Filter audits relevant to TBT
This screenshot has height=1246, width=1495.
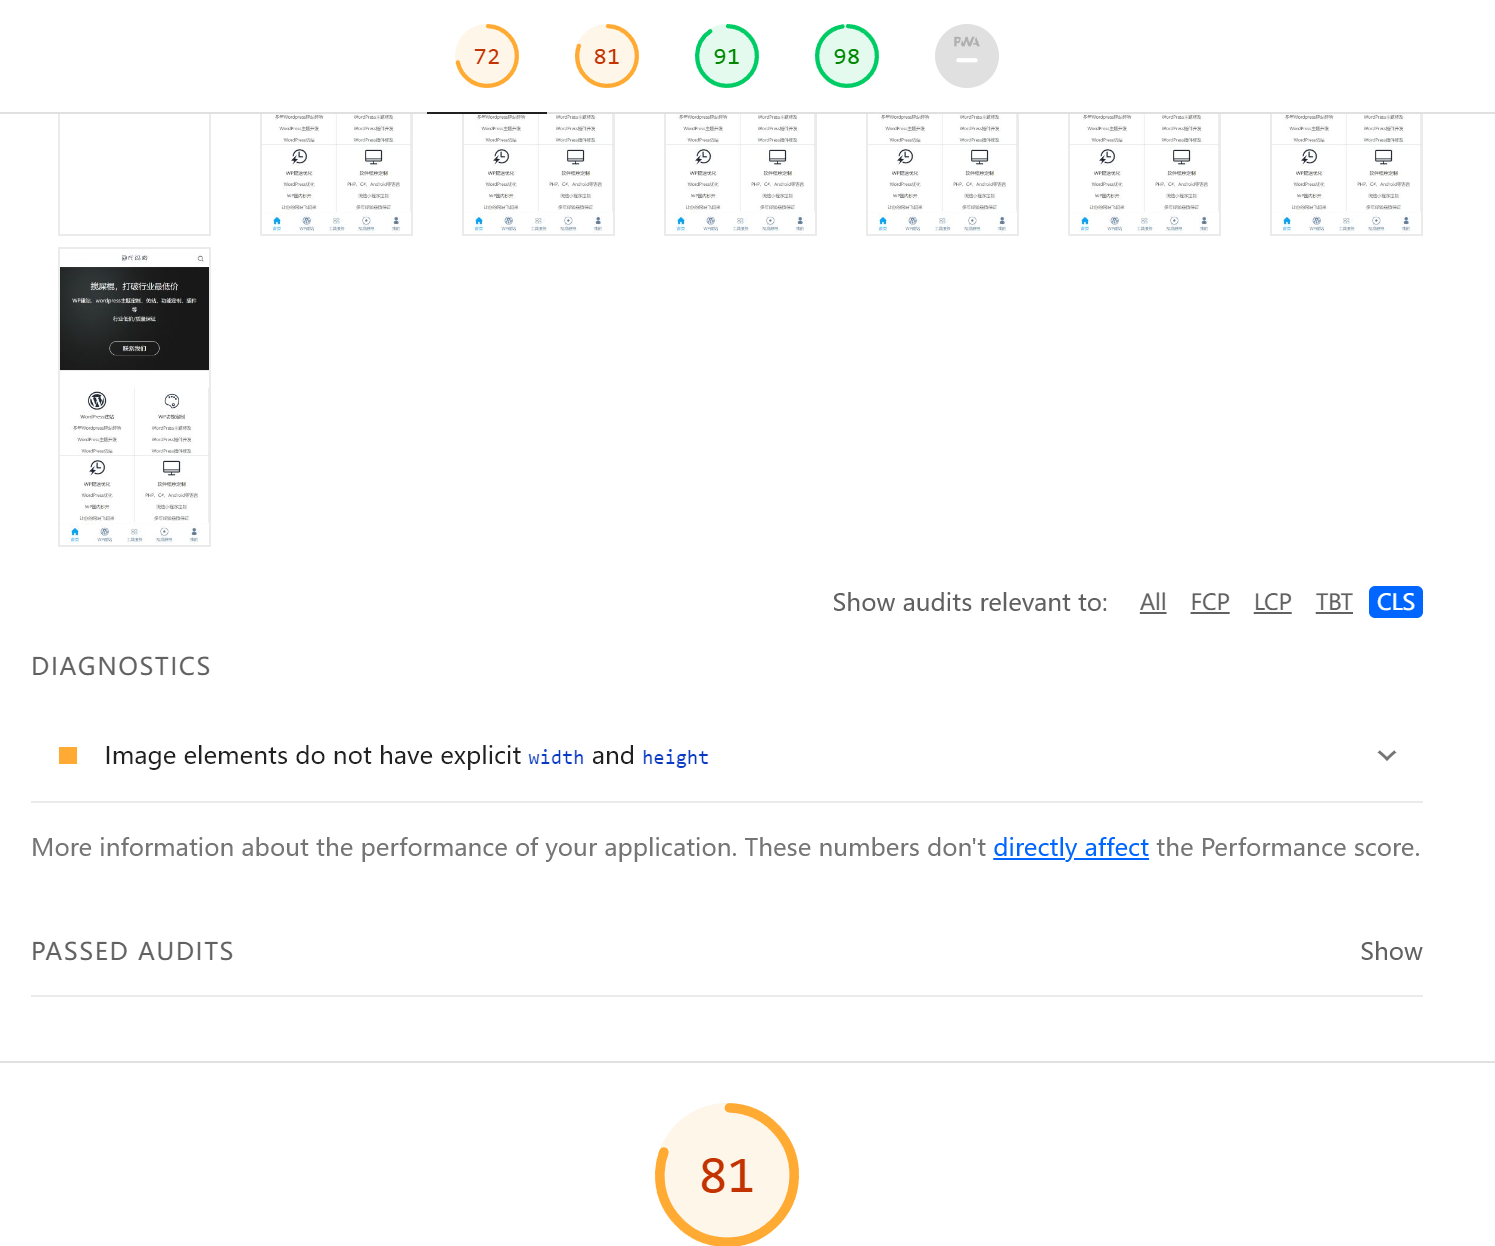pos(1334,602)
